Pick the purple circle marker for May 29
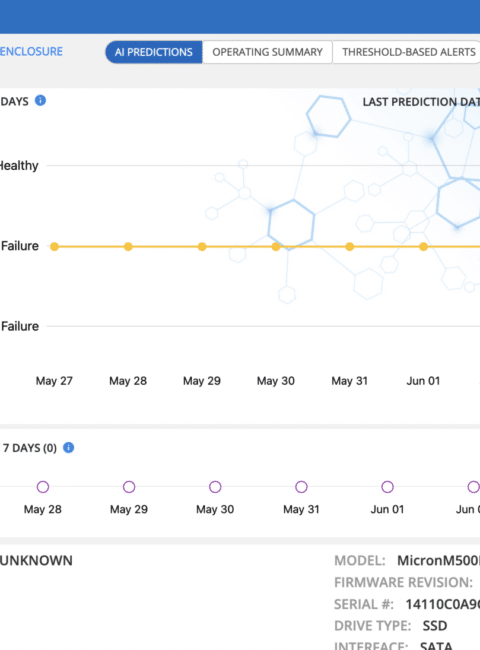Image resolution: width=480 pixels, height=650 pixels. point(129,487)
